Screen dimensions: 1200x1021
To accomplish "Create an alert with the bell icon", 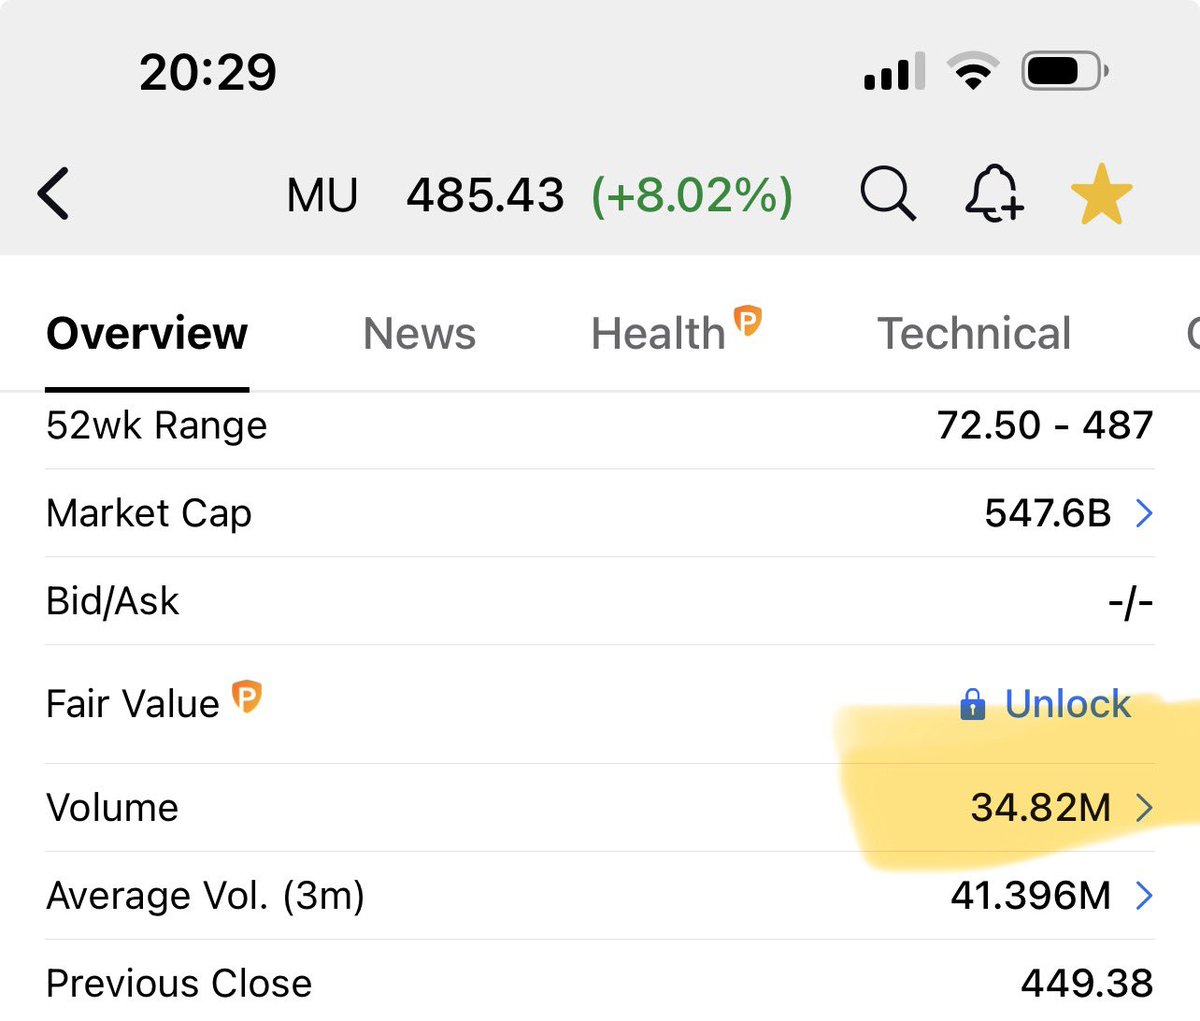I will click(x=993, y=193).
